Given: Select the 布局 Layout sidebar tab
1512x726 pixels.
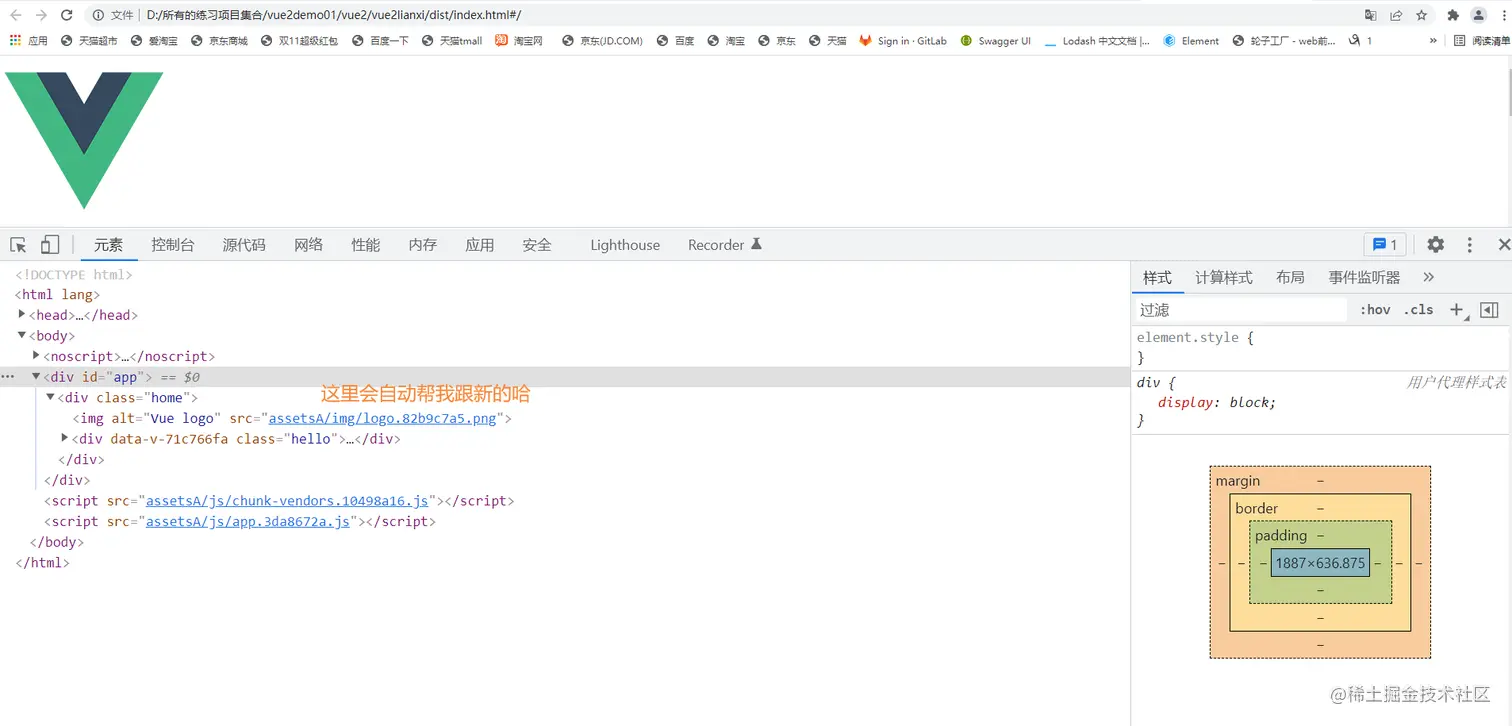Looking at the screenshot, I should [1290, 277].
